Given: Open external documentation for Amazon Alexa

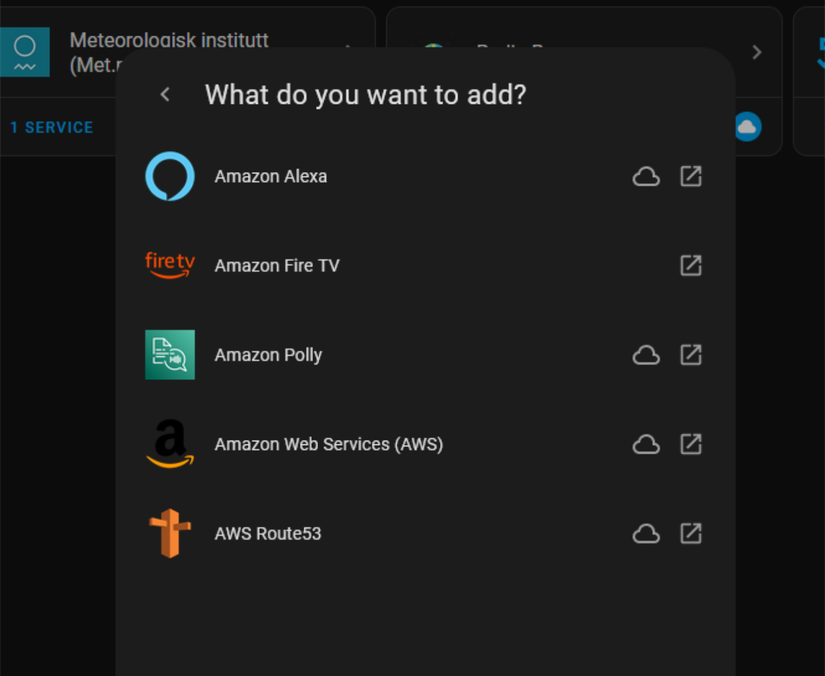Looking at the screenshot, I should pyautogui.click(x=691, y=176).
